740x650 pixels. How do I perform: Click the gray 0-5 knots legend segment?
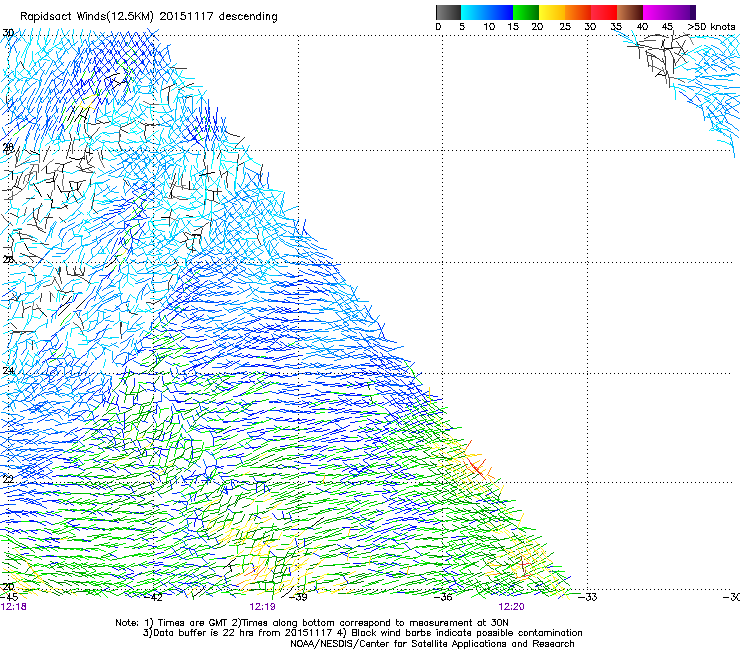click(448, 12)
